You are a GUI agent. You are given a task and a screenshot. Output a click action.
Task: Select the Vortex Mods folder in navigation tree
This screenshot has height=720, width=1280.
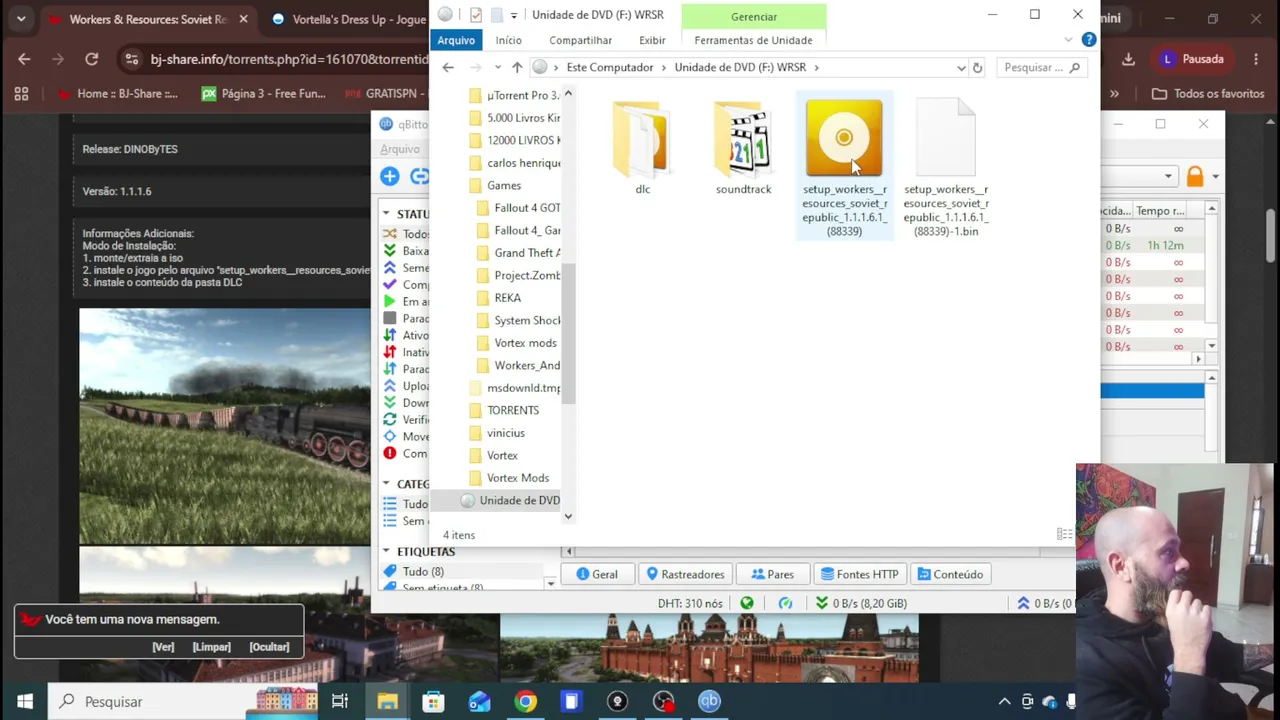pyautogui.click(x=518, y=478)
